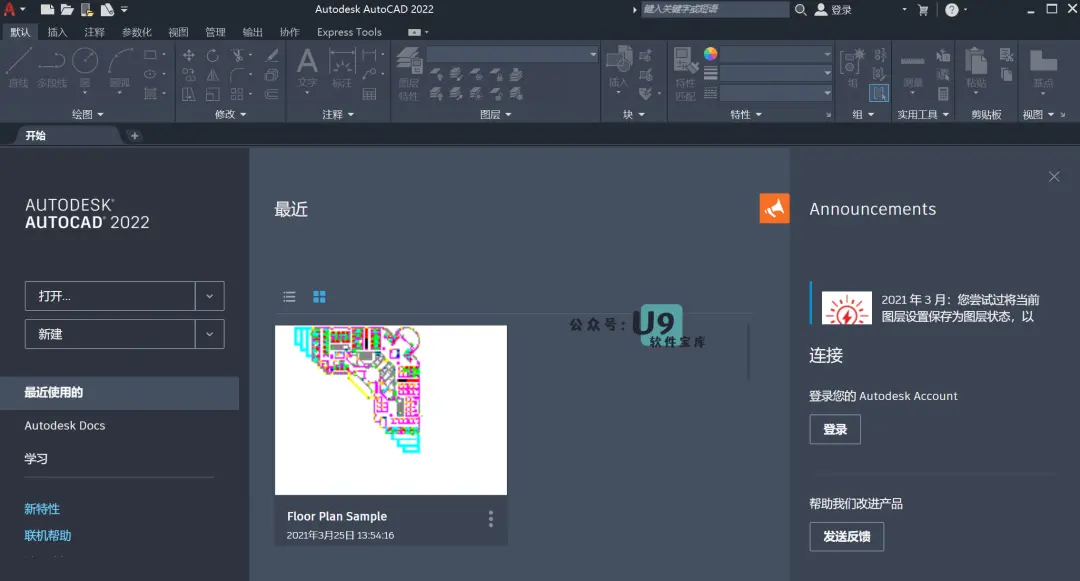Select the Line (直线) tool
The image size is (1080, 581).
tap(18, 68)
